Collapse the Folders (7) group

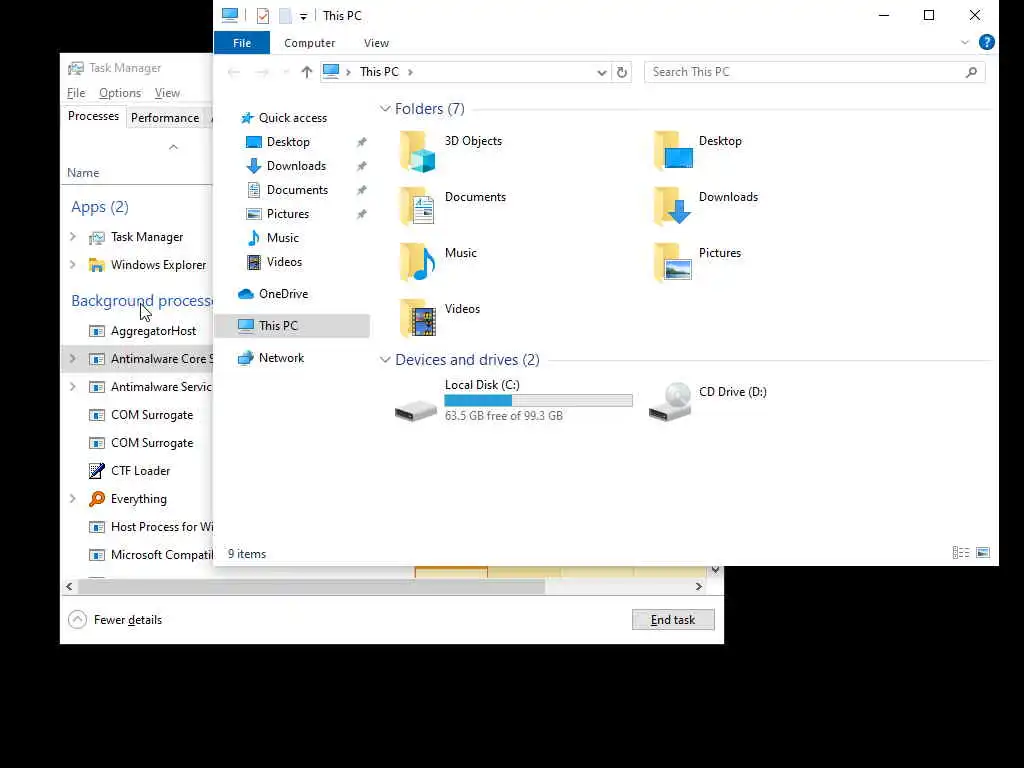click(x=385, y=108)
